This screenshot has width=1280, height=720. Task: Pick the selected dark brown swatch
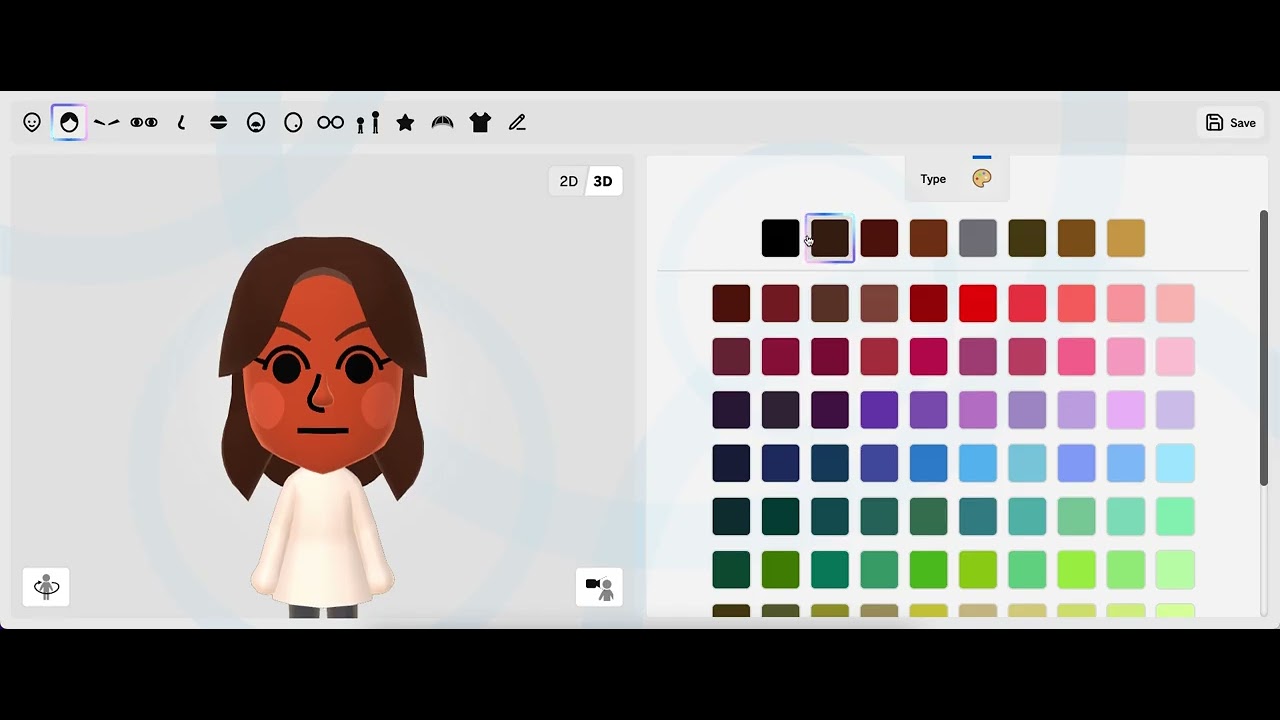830,238
